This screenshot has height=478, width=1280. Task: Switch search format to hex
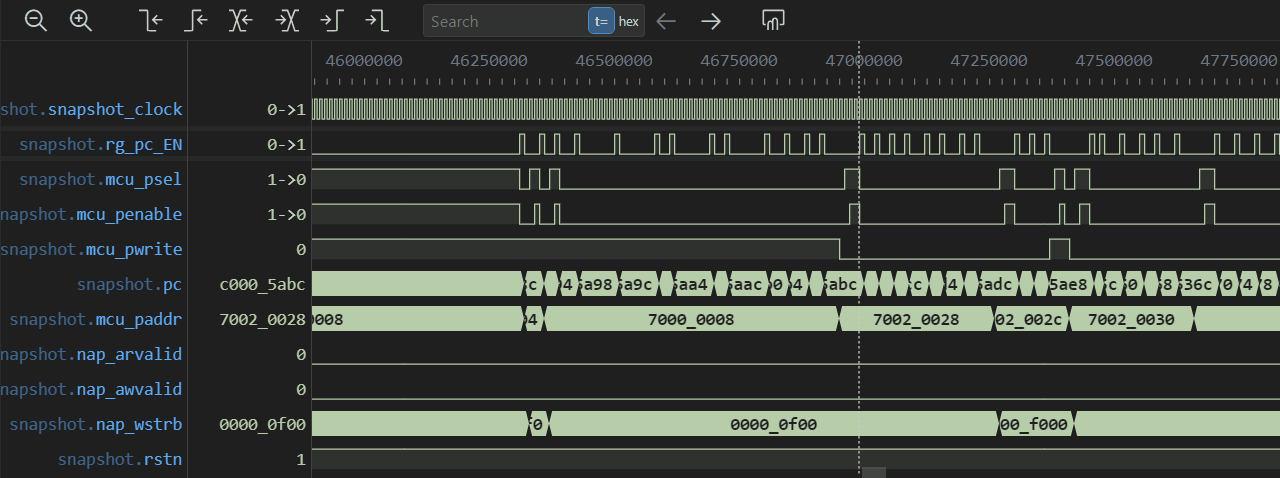point(629,21)
